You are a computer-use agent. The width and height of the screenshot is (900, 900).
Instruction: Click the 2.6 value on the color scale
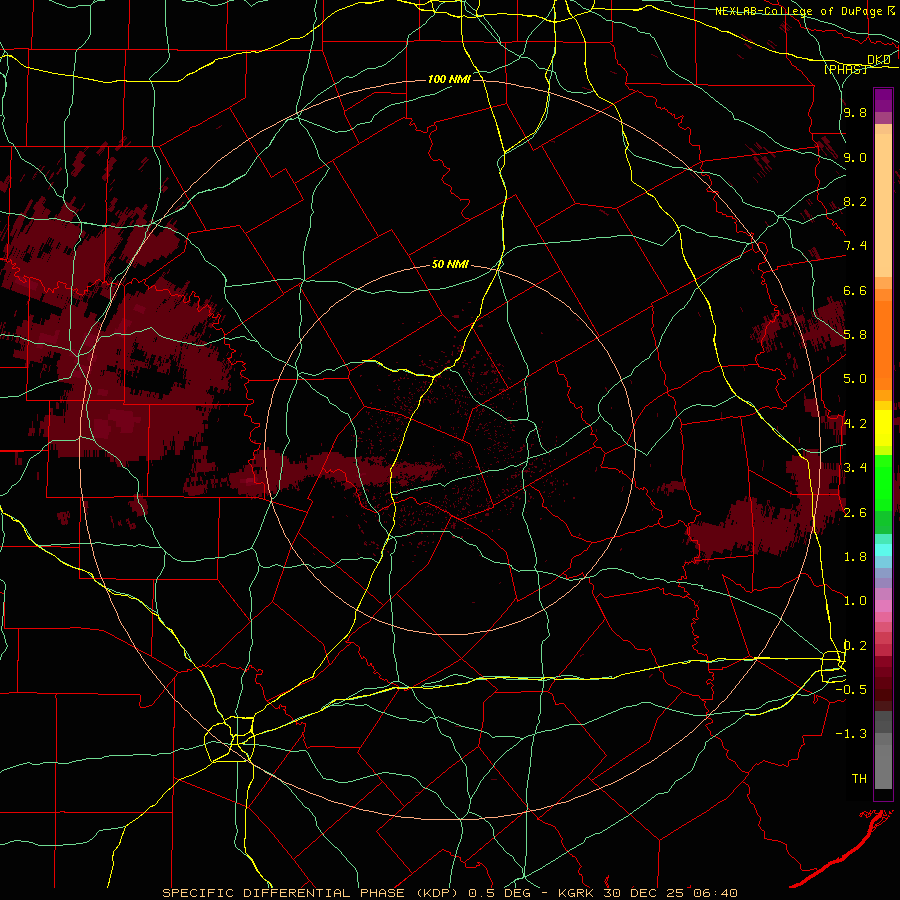point(855,513)
